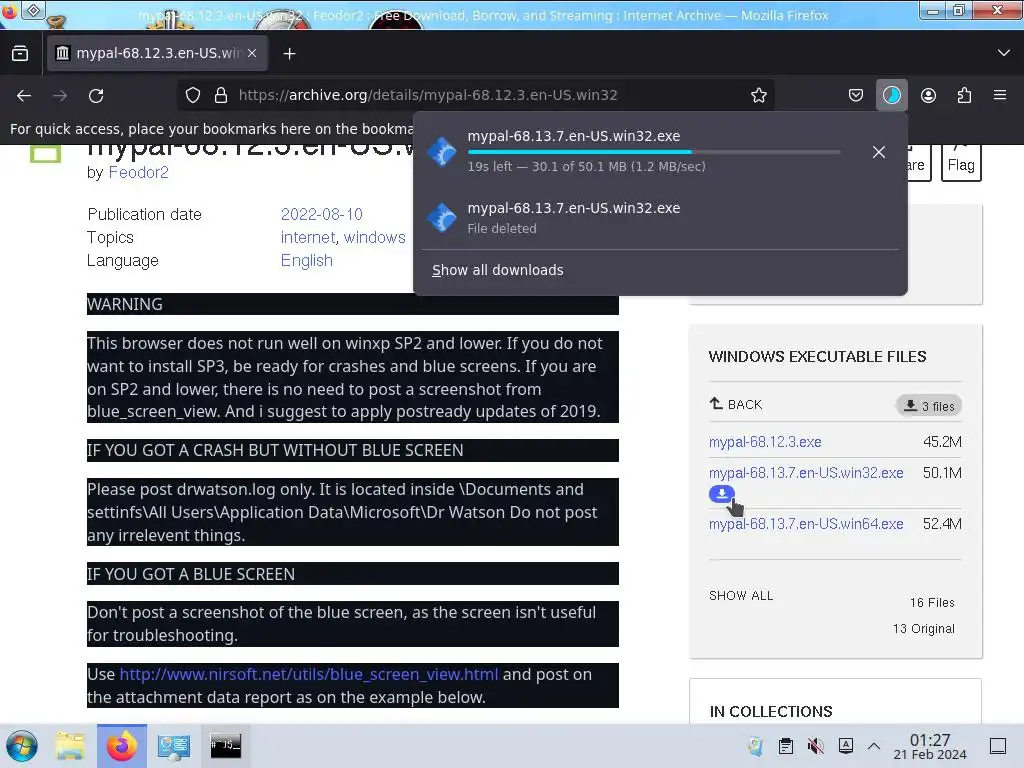Image resolution: width=1024 pixels, height=768 pixels.
Task: Open the 13 Original files link
Action: click(x=923, y=628)
